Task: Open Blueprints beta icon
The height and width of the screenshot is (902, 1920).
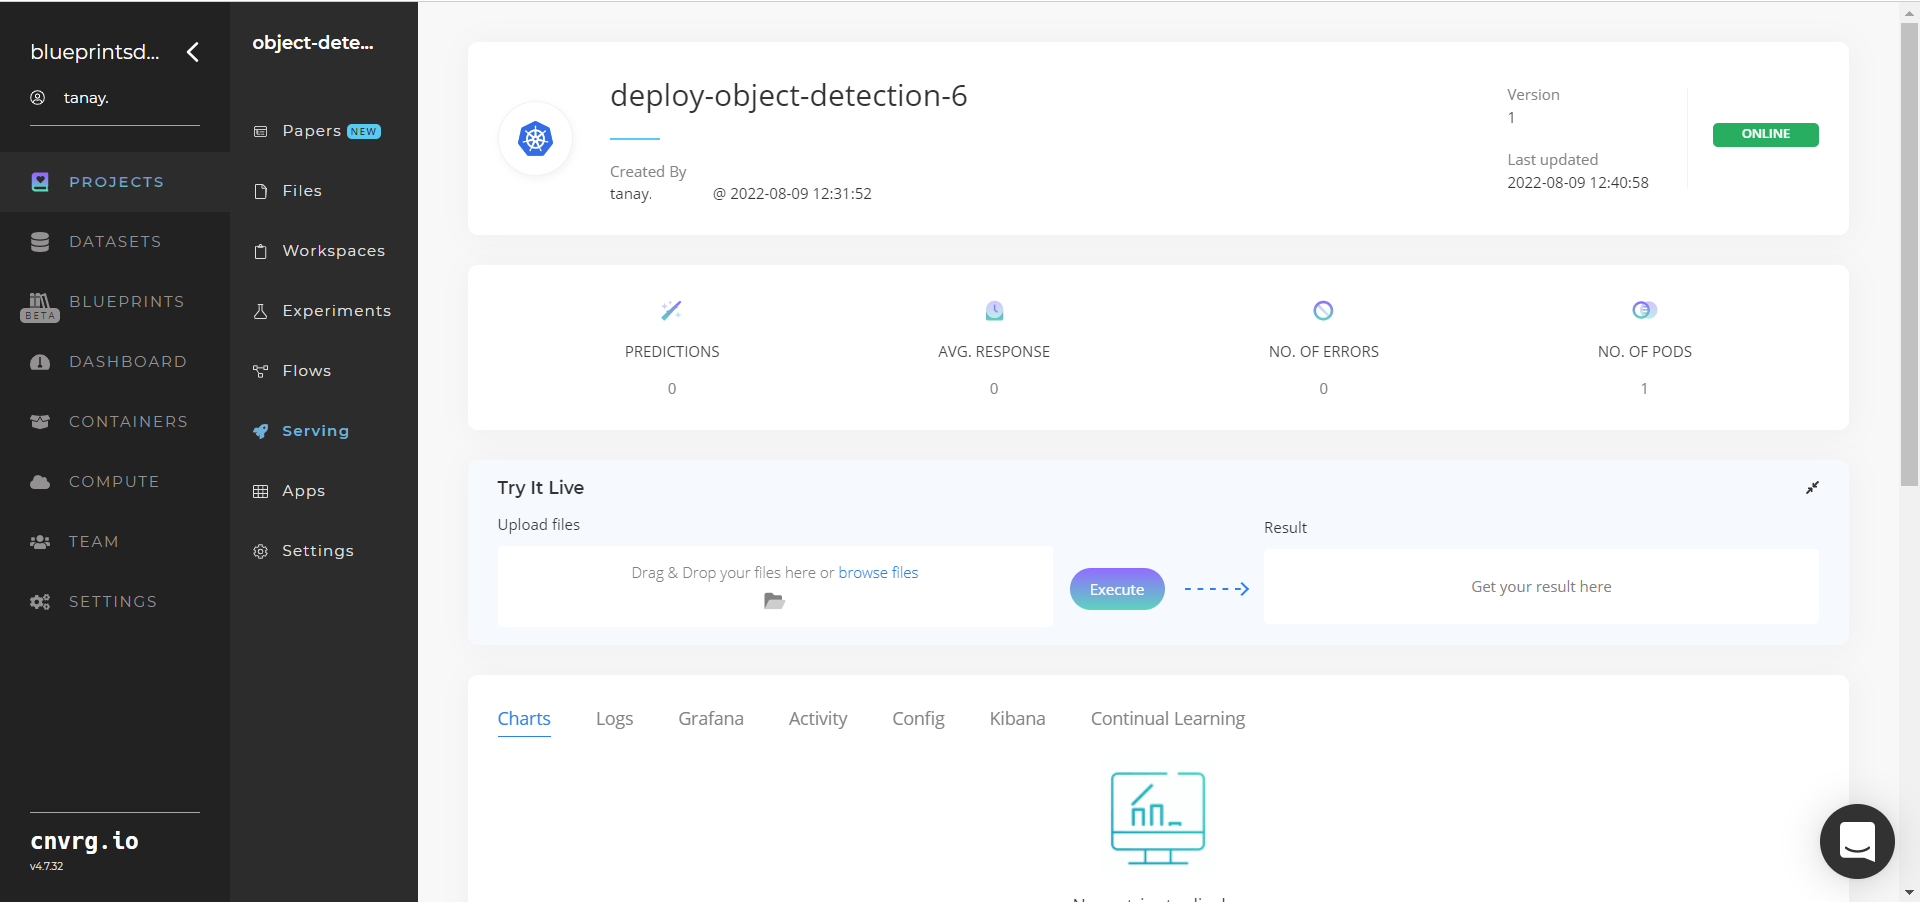Action: point(40,306)
